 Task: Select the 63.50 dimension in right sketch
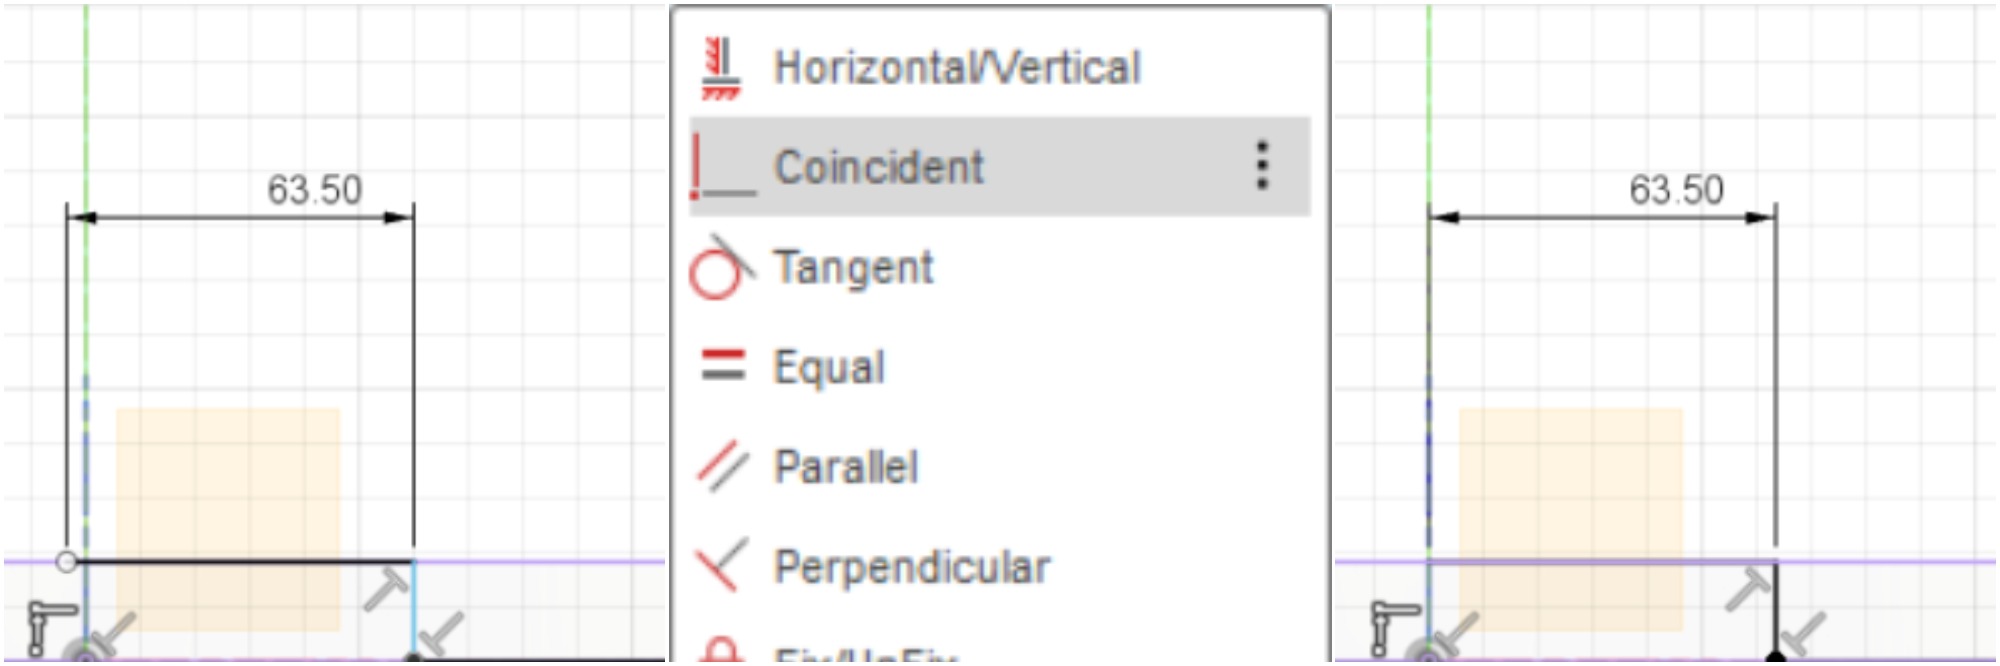click(x=1676, y=190)
